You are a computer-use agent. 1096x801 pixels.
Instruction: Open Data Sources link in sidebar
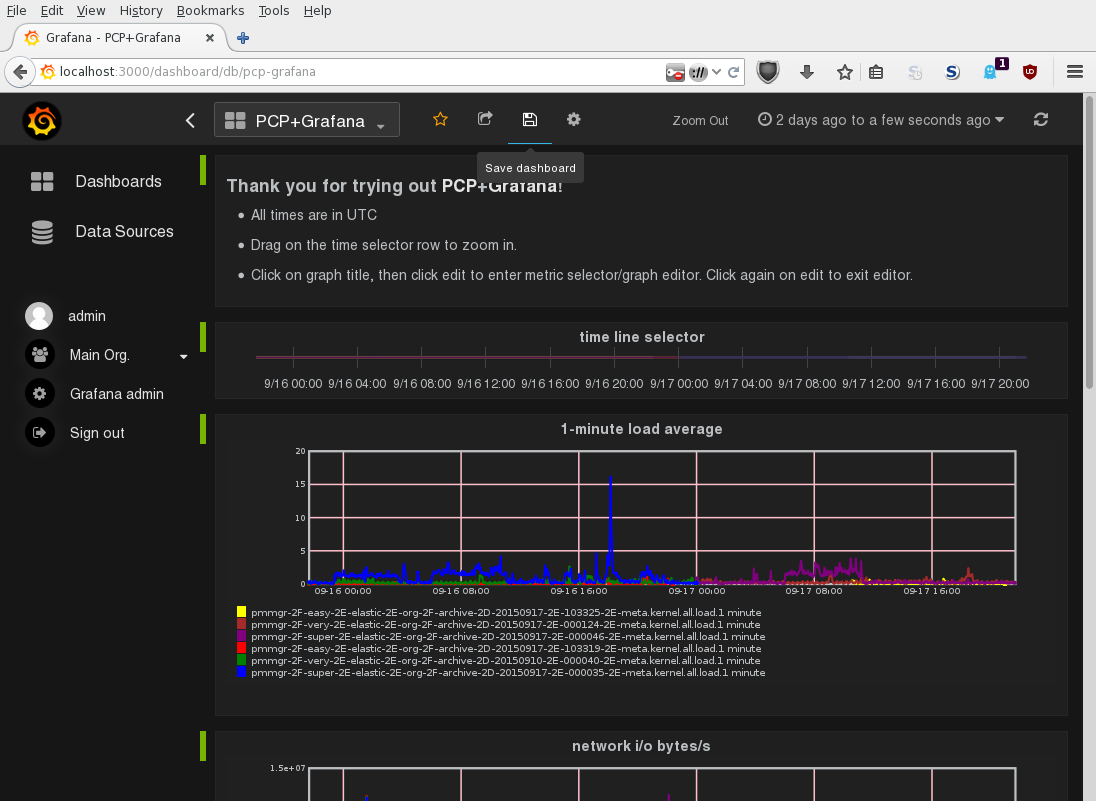click(124, 232)
